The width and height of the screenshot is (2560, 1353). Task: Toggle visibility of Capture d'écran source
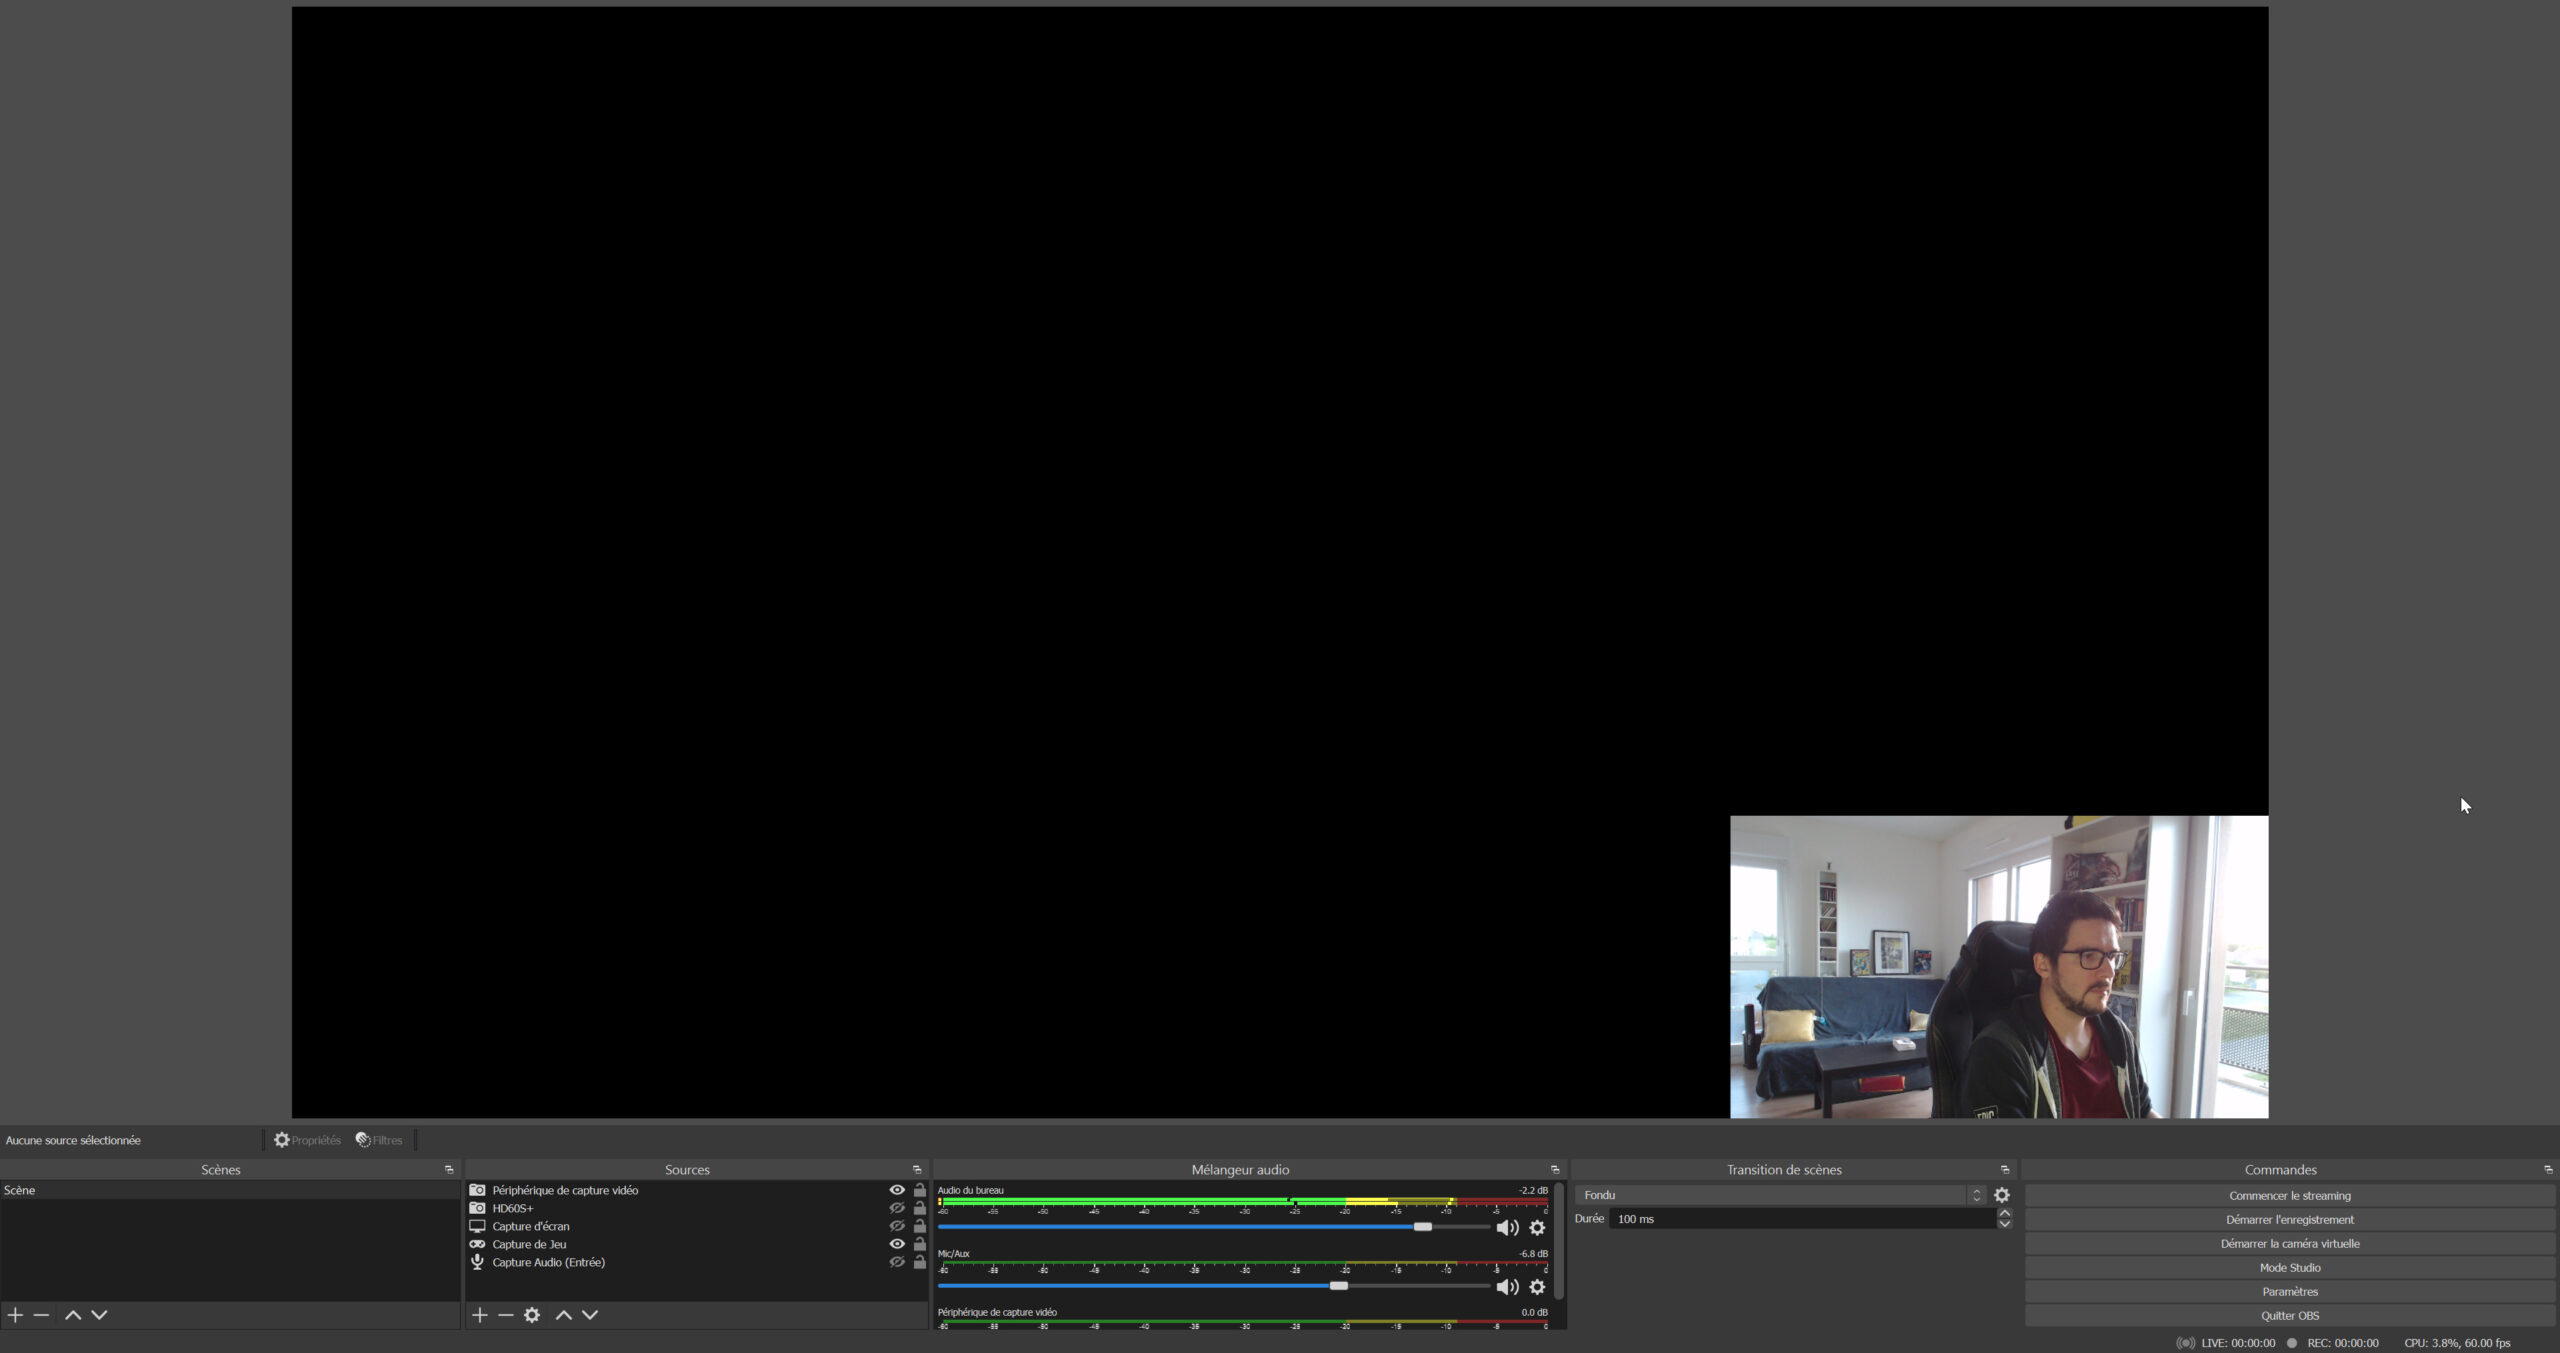pos(897,1226)
